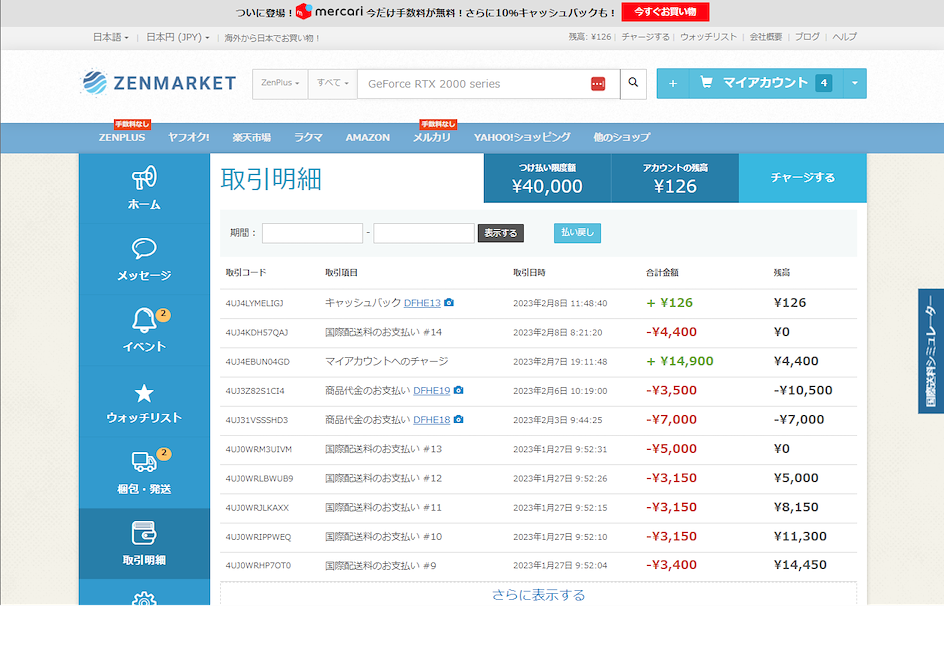Click transaction code 4UJ4LYMELIGJ
This screenshot has height=653, width=944.
pos(255,303)
